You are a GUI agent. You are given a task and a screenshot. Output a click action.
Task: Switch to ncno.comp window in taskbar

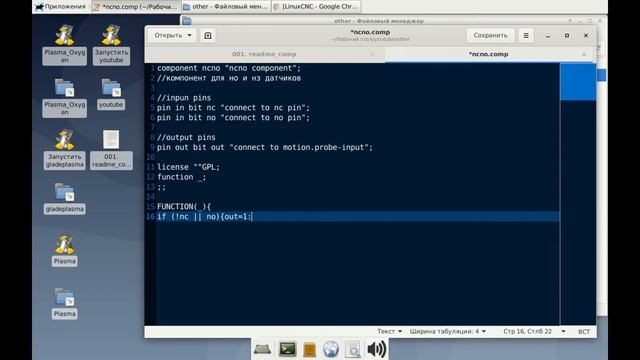pos(136,7)
